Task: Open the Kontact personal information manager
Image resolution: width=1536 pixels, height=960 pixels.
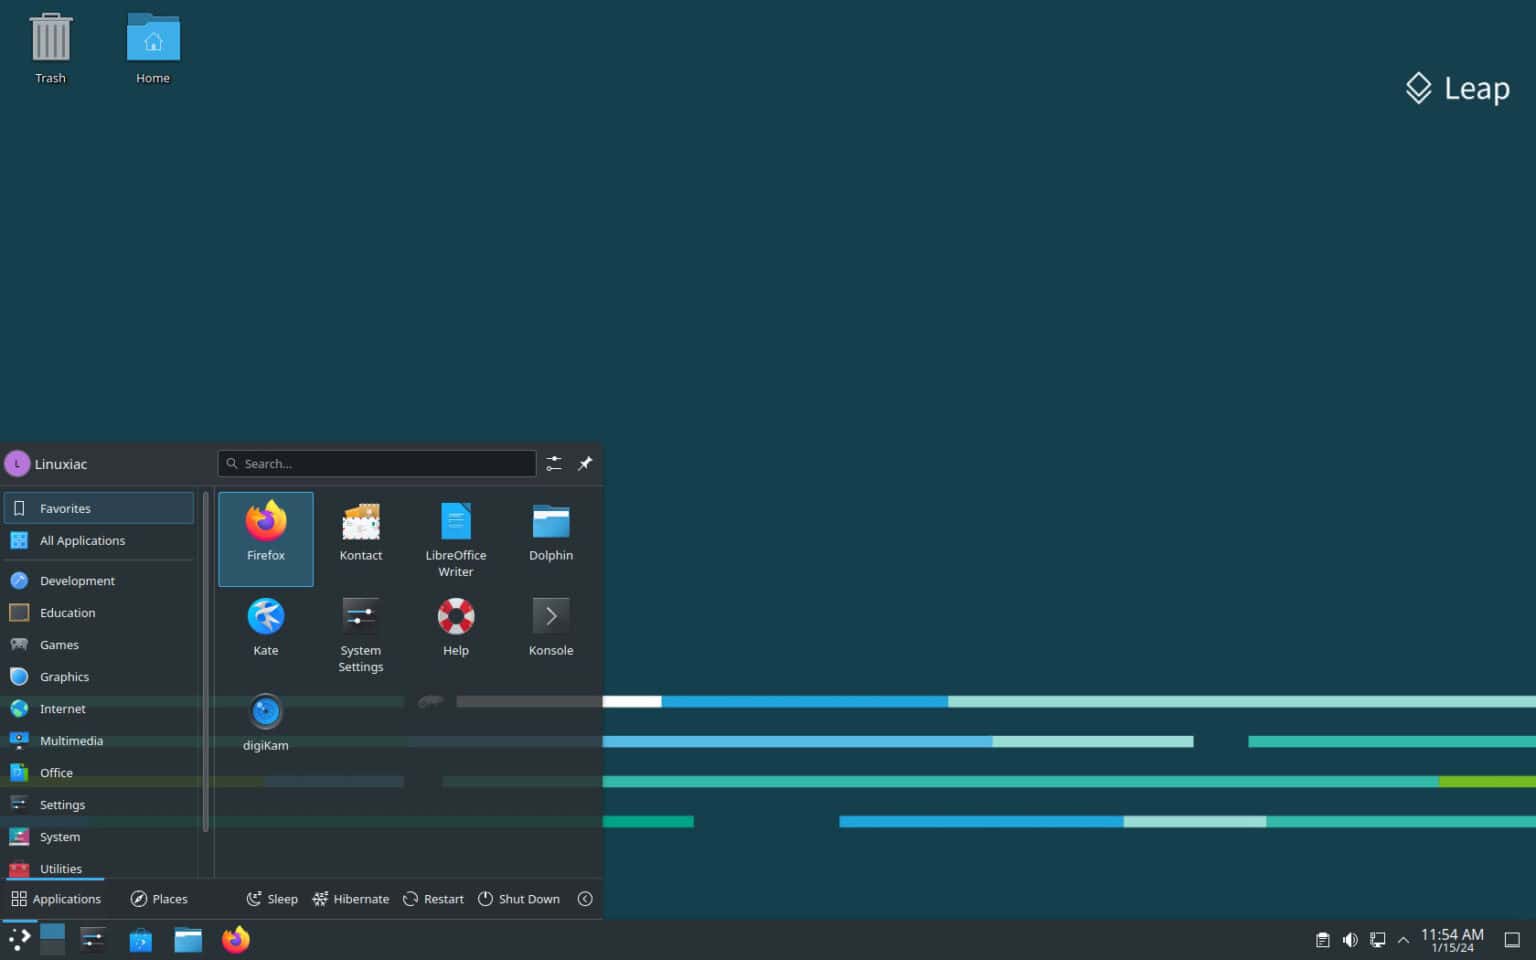Action: (360, 530)
